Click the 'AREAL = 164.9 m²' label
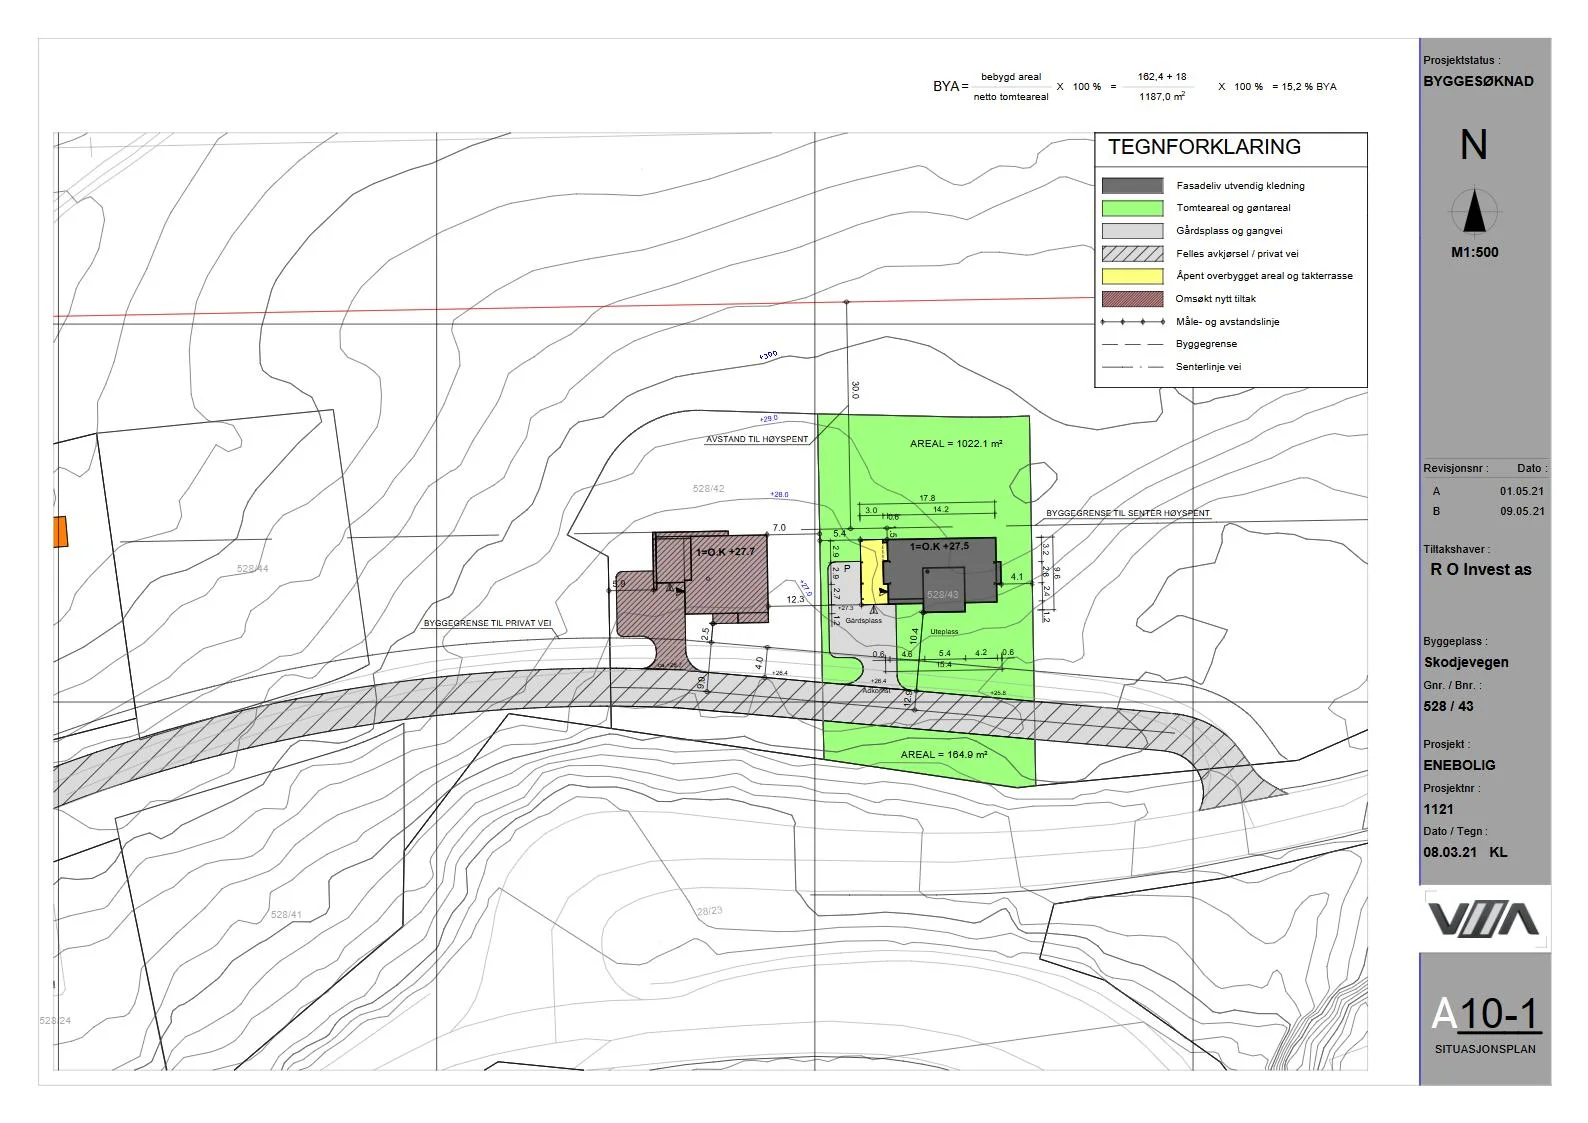Screen dimensions: 1588x1123 click(x=943, y=754)
